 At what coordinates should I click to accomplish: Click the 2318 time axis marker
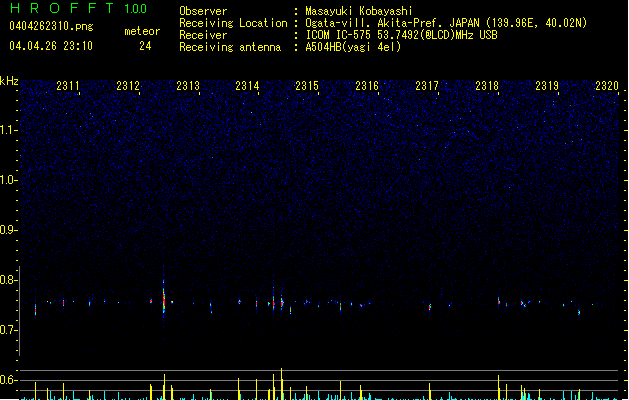click(x=487, y=86)
